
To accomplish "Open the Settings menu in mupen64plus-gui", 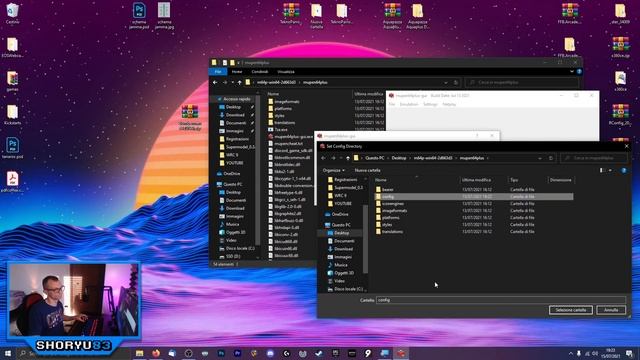I will pyautogui.click(x=430, y=104).
